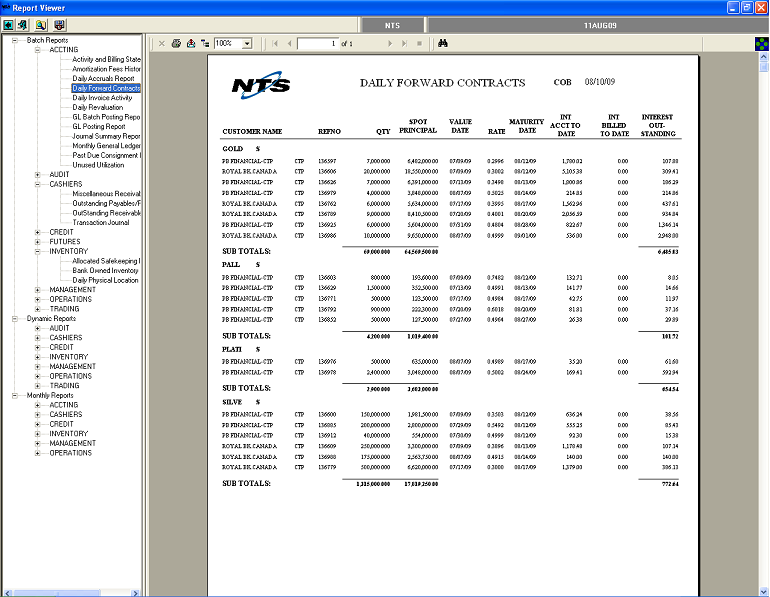Click report scrollbar up arrow
The width and height of the screenshot is (770, 597).
[764, 57]
